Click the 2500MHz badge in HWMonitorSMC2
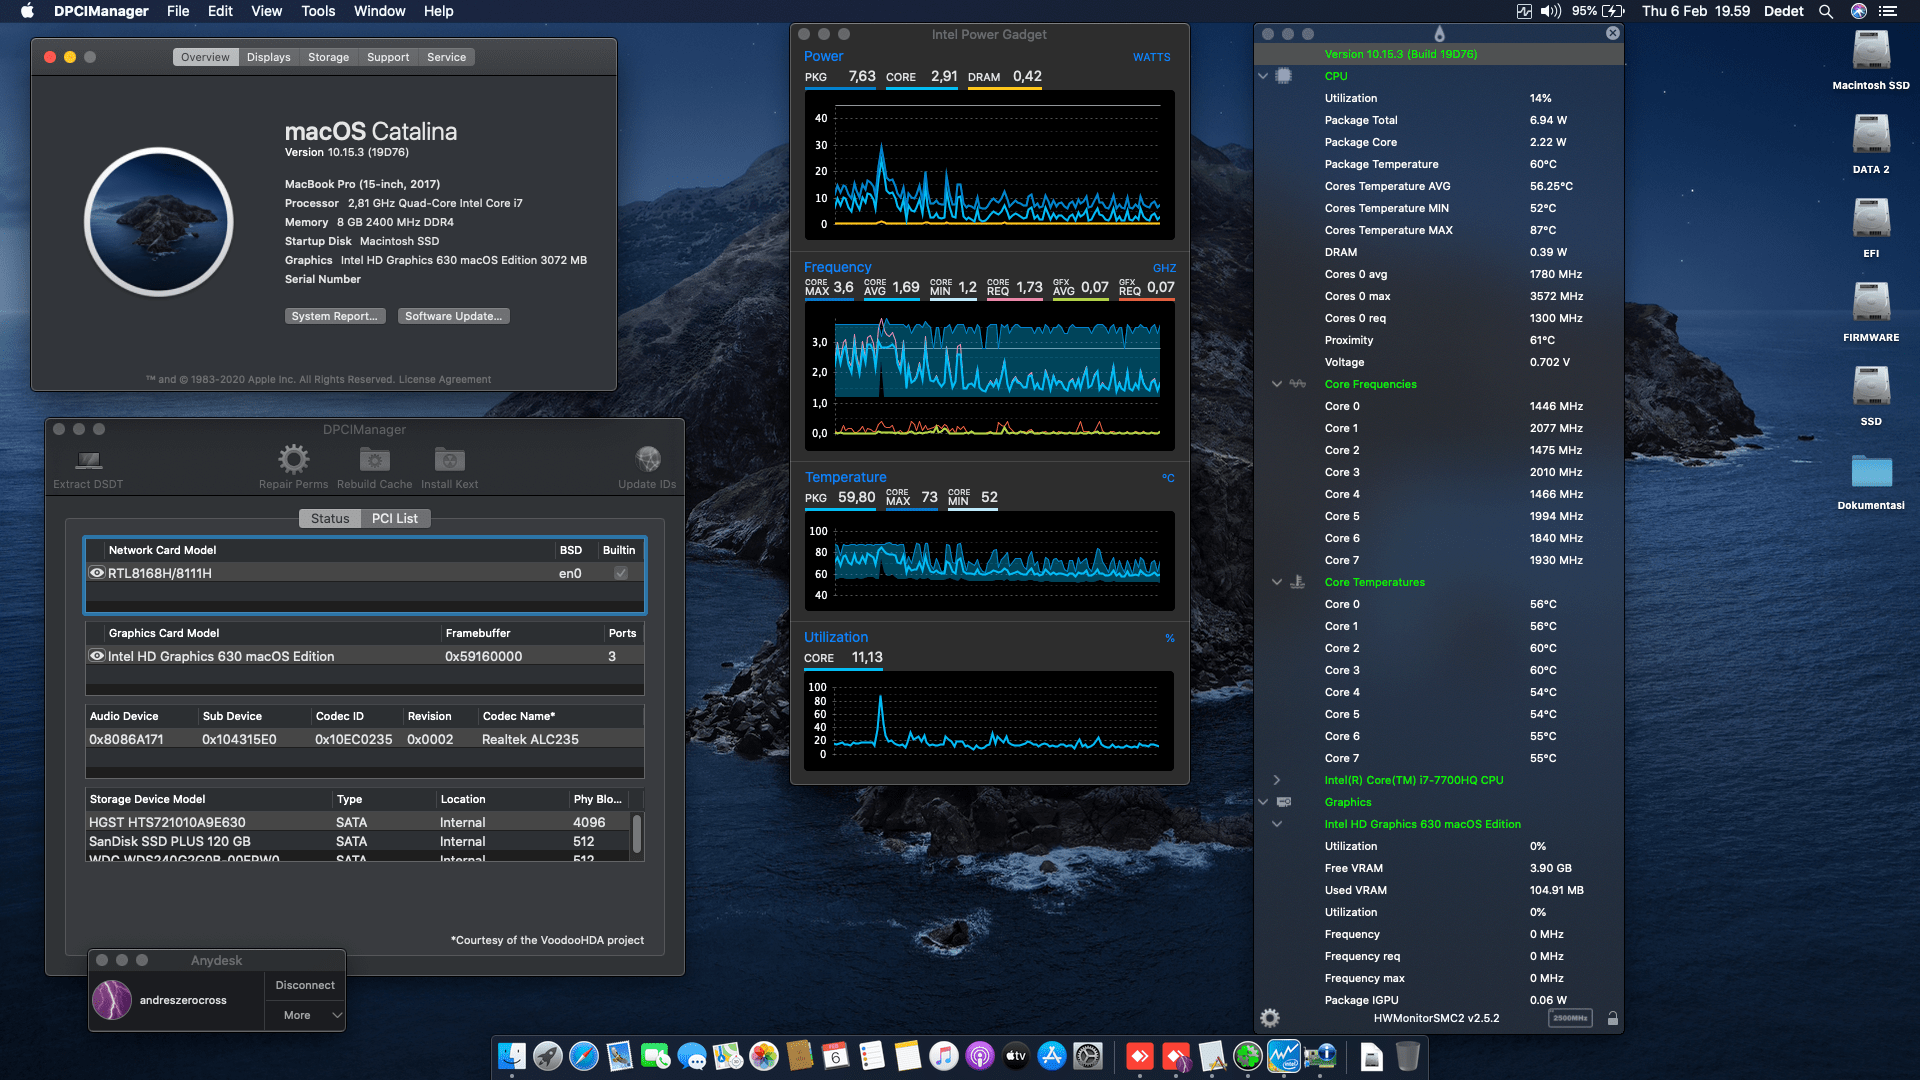Screen dimensions: 1920x1080 [x=1570, y=1018]
